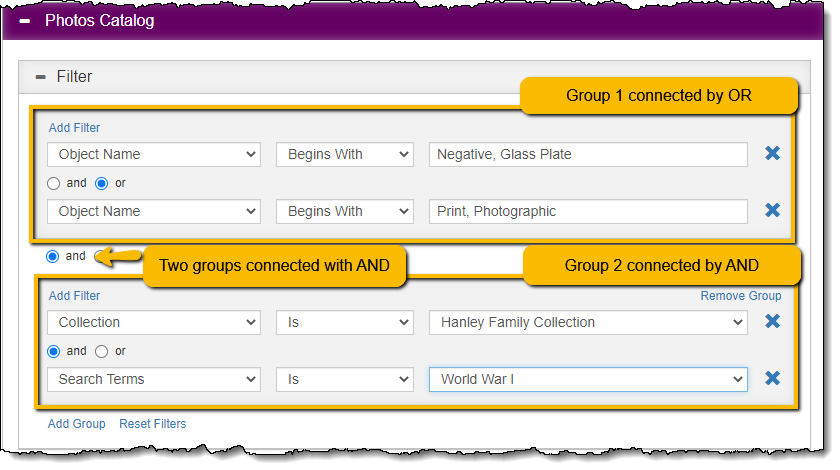Open World War I value dropdown
The height and width of the screenshot is (470, 840).
pyautogui.click(x=588, y=379)
